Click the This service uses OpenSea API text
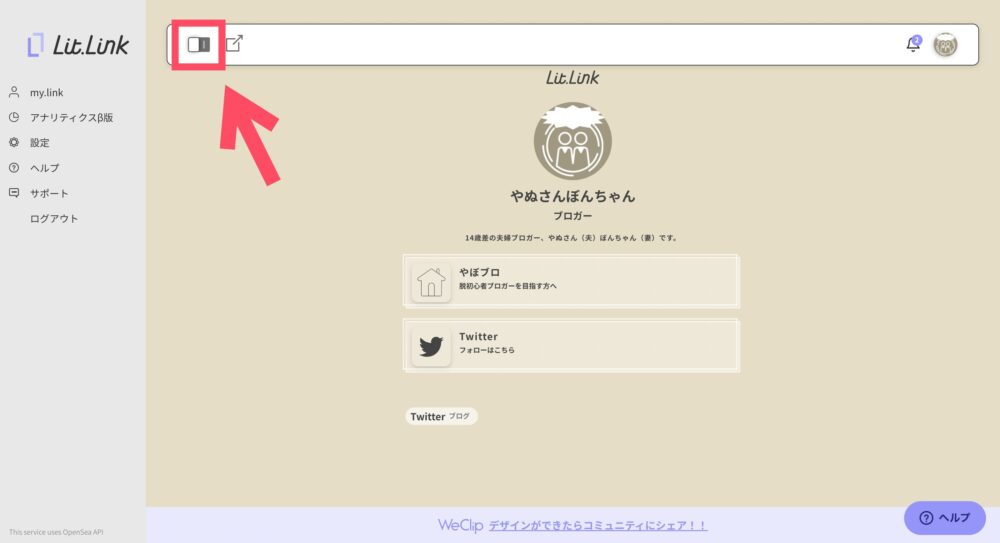Viewport: 1000px width, 543px height. 56,532
